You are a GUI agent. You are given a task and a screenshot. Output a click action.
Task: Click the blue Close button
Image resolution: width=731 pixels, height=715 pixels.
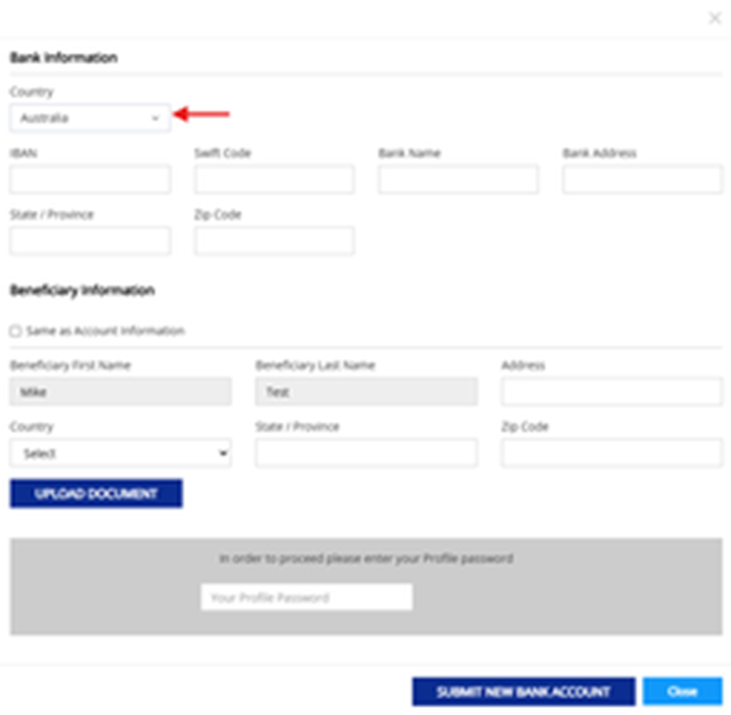(x=682, y=692)
